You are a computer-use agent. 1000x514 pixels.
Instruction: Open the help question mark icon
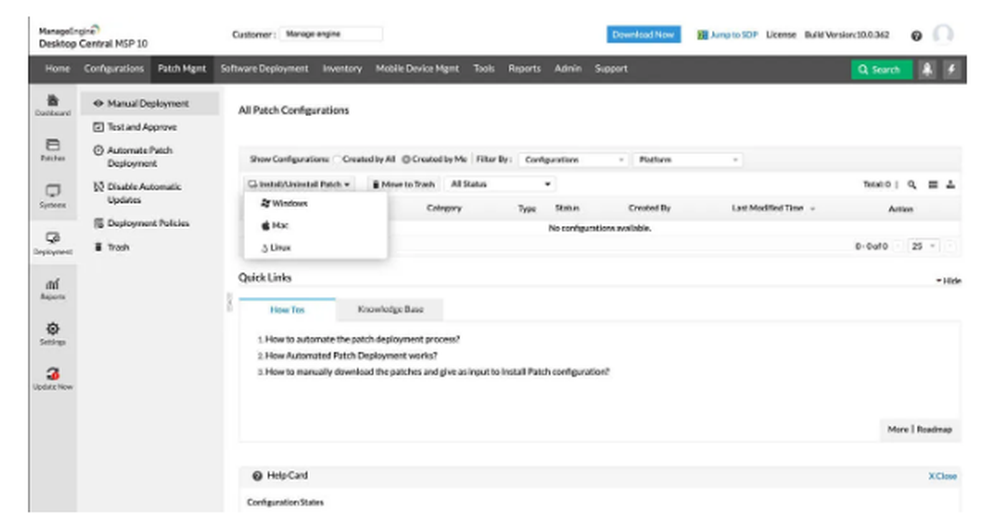point(916,36)
